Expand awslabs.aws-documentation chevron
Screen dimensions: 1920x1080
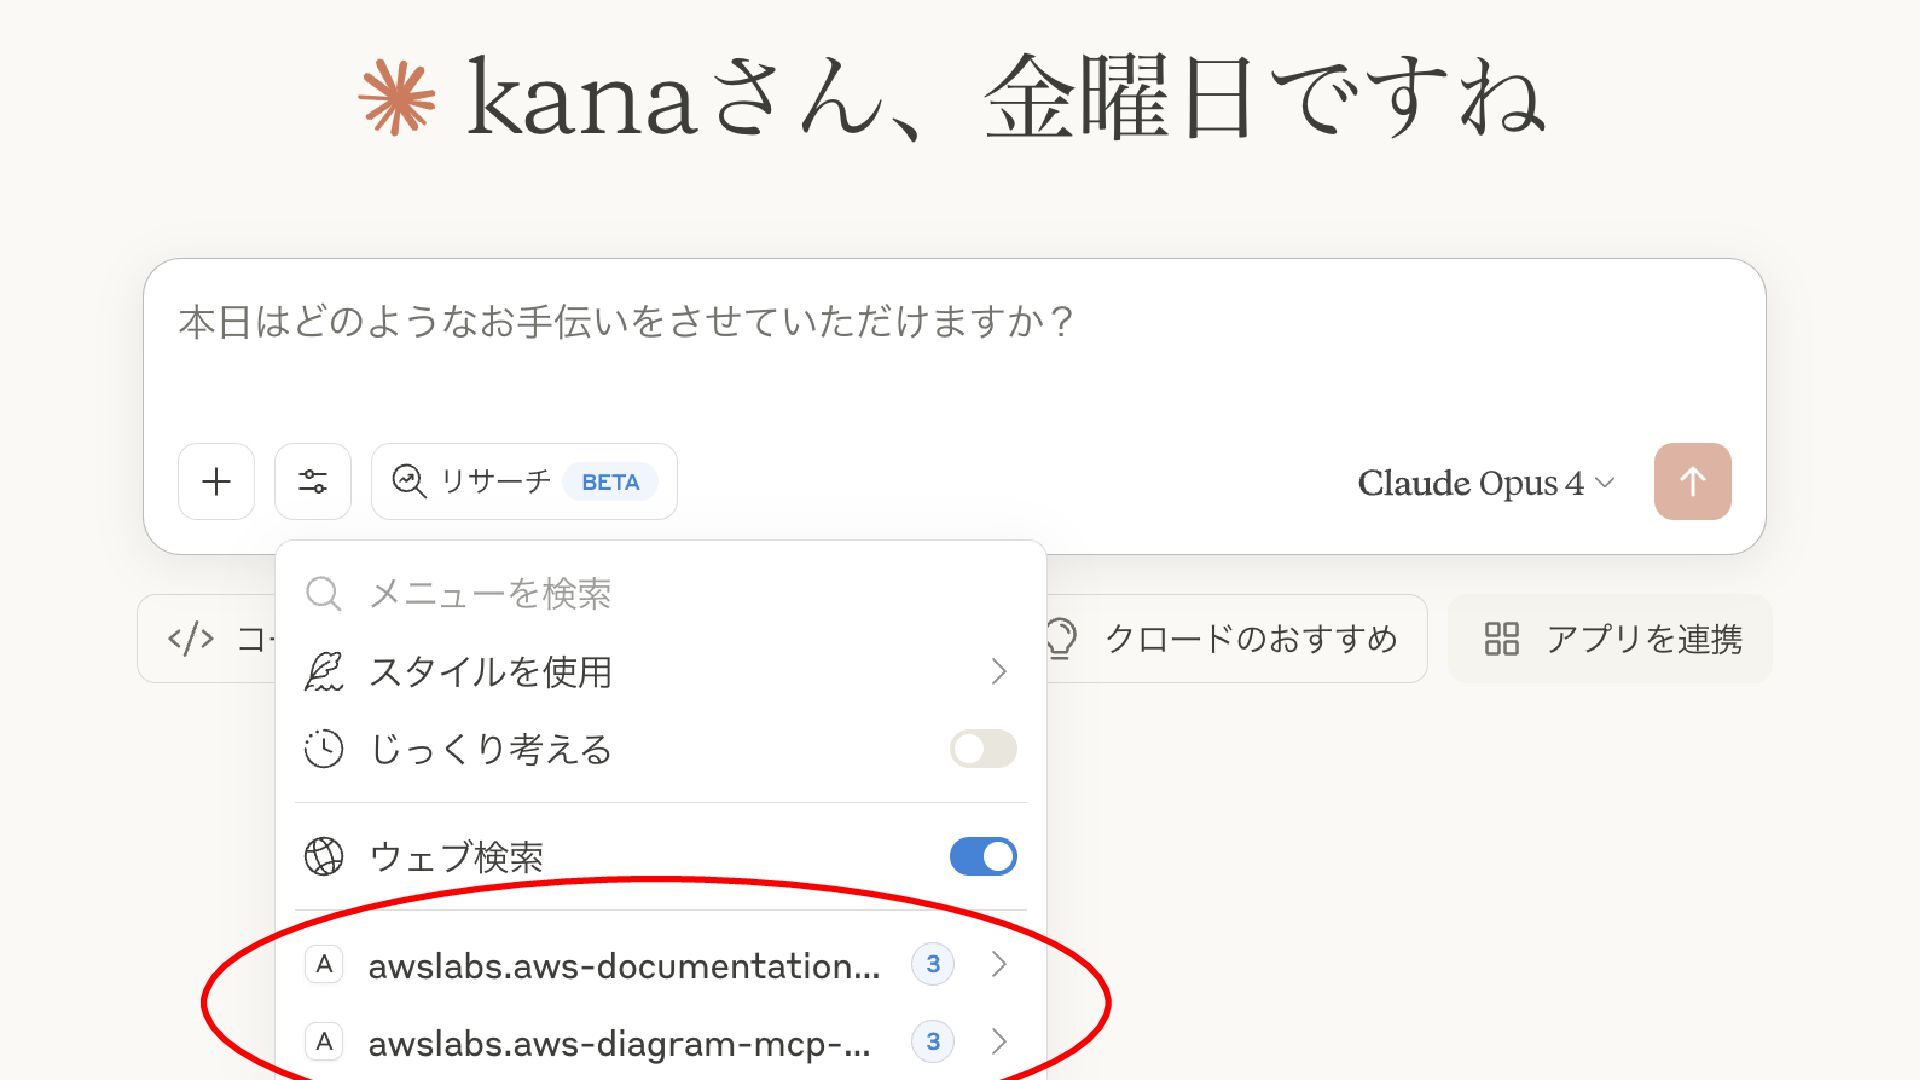(998, 964)
